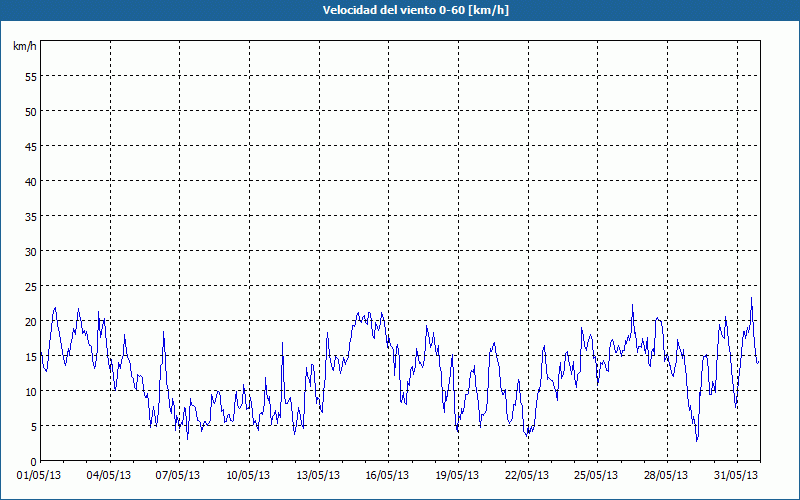
Task: Click the y-axis value '5'
Action: tap(34, 427)
